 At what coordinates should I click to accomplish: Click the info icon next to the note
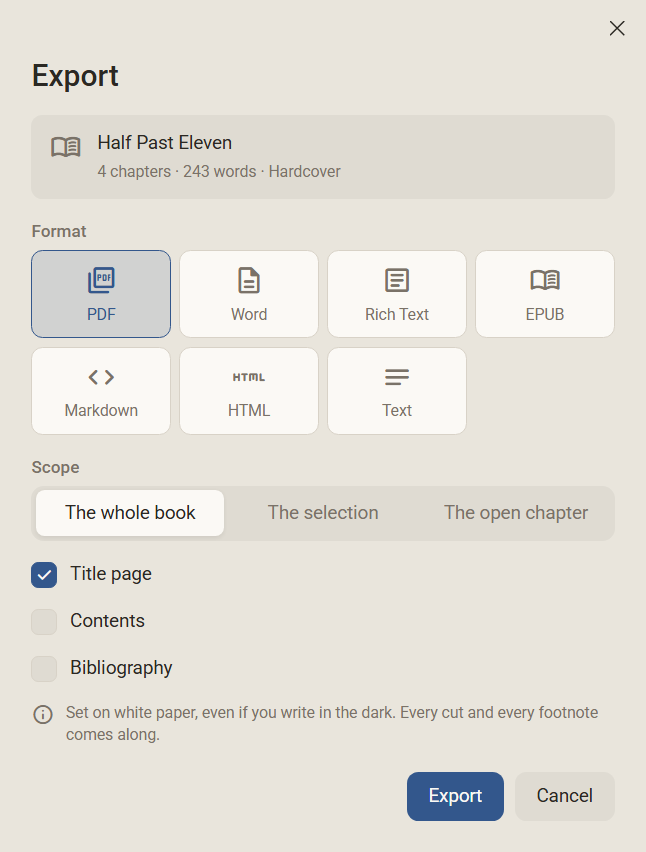(43, 714)
